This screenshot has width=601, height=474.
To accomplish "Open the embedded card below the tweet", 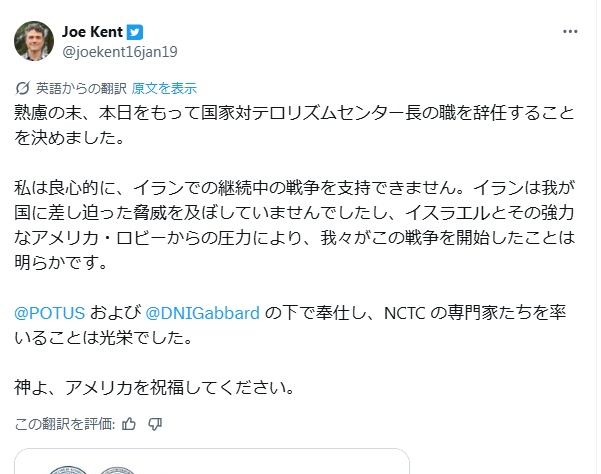I will click(212, 462).
